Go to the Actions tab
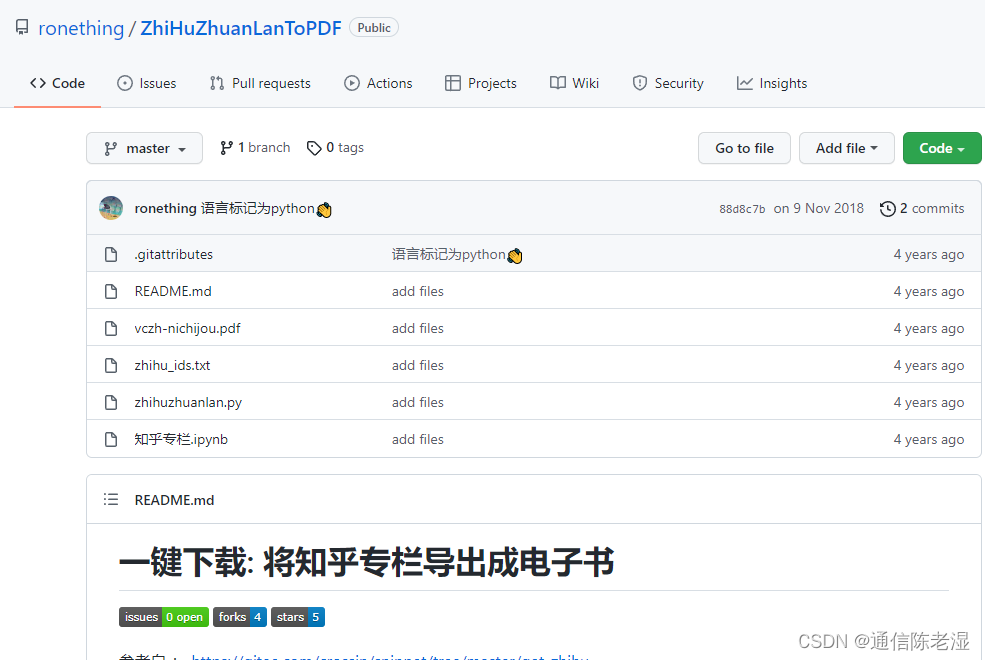Image resolution: width=985 pixels, height=660 pixels. [x=378, y=83]
